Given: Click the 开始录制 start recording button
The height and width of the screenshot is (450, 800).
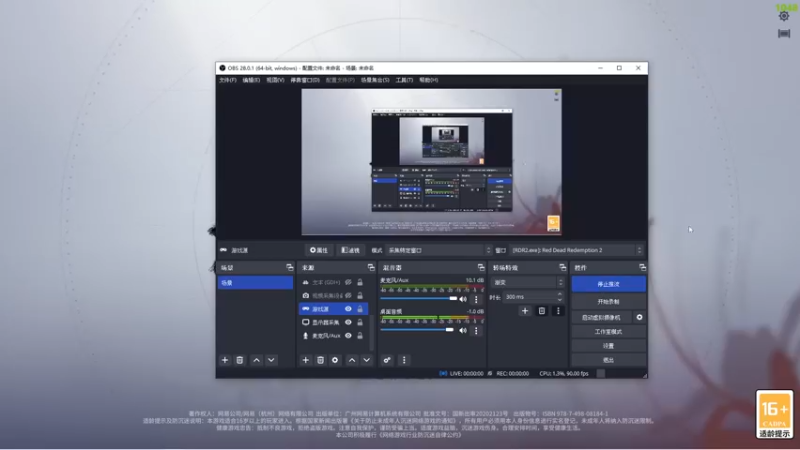Looking at the screenshot, I should (609, 302).
